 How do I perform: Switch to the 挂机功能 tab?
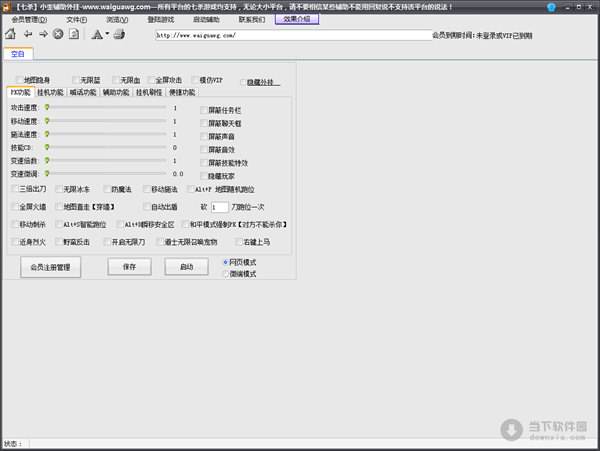click(50, 93)
